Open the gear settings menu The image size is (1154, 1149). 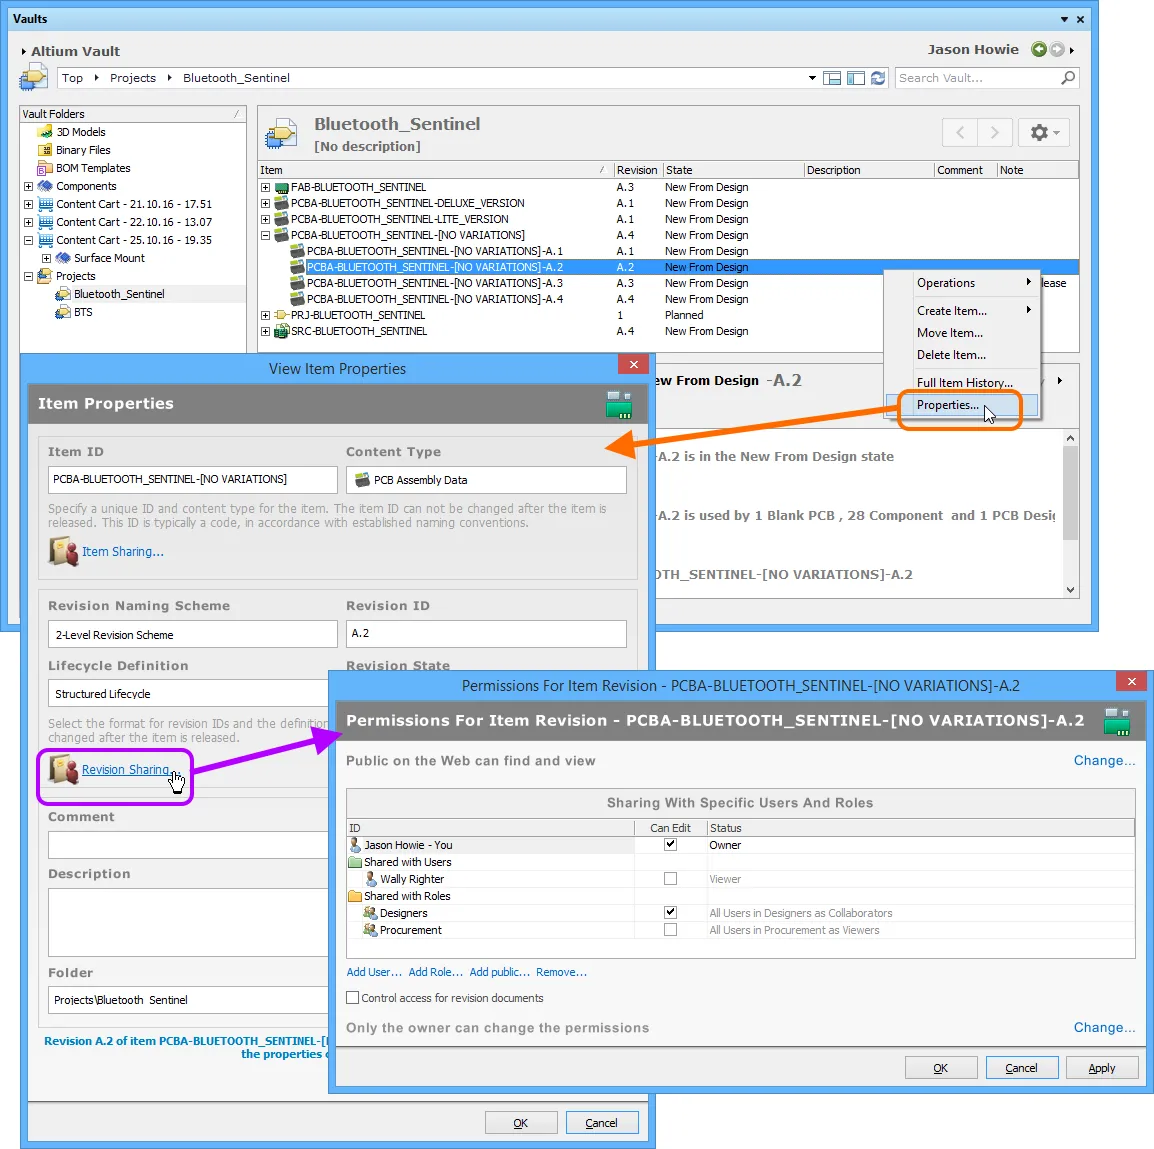1044,132
